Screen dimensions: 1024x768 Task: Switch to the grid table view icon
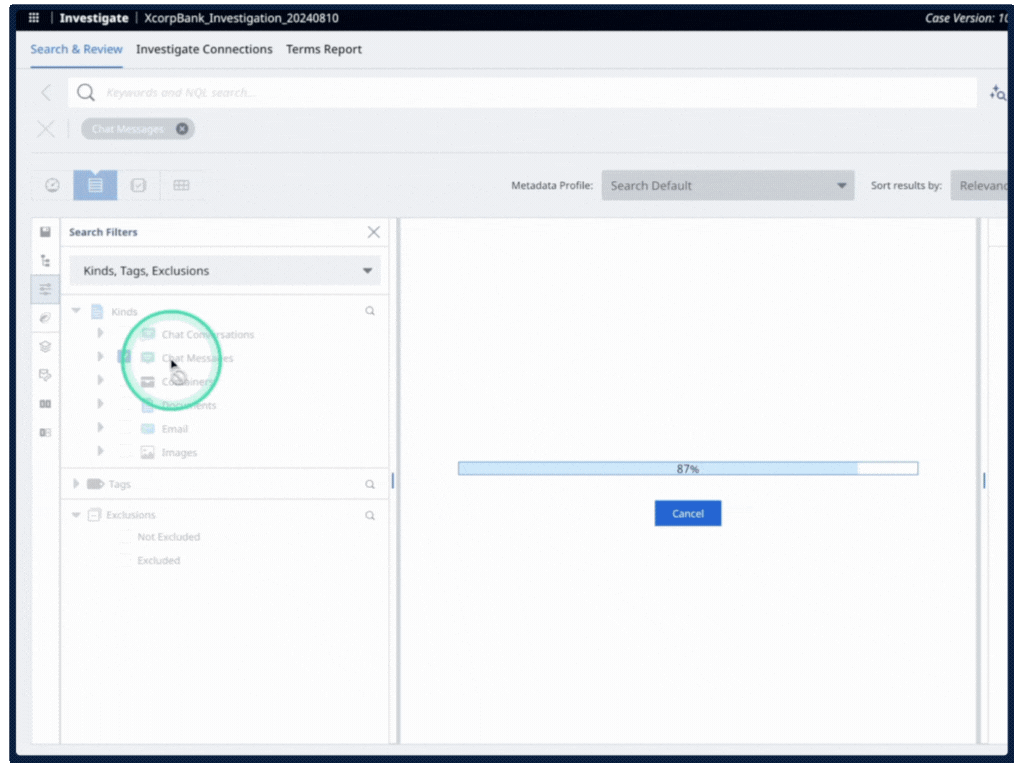point(182,185)
